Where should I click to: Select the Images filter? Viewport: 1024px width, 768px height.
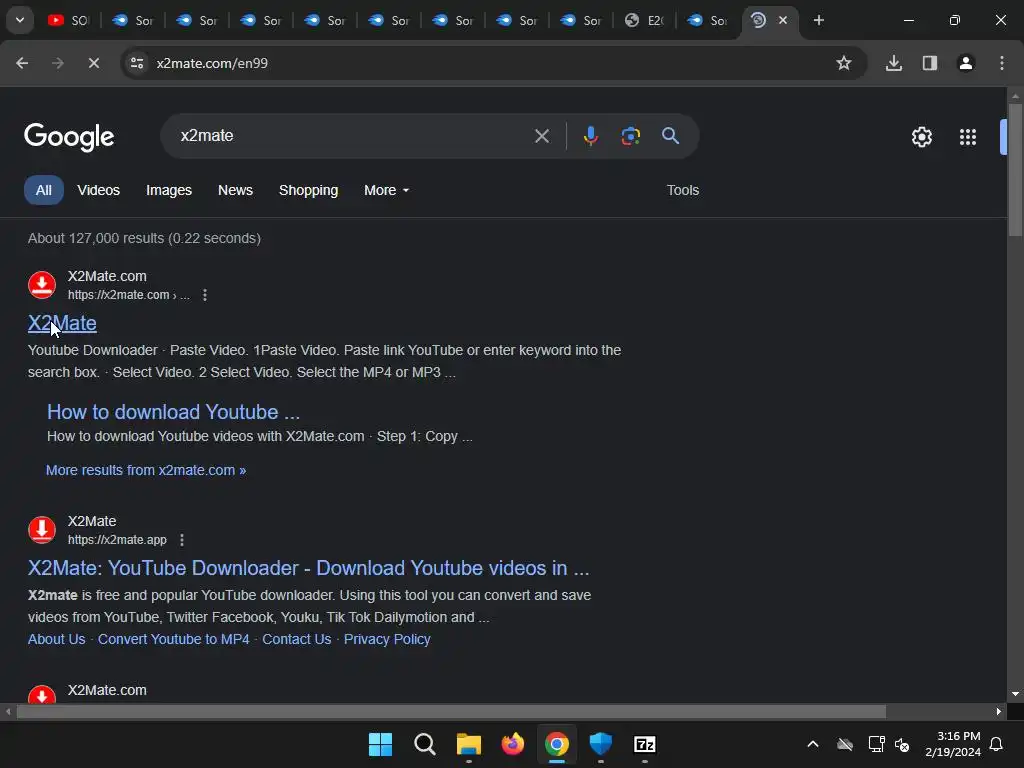[x=168, y=191]
